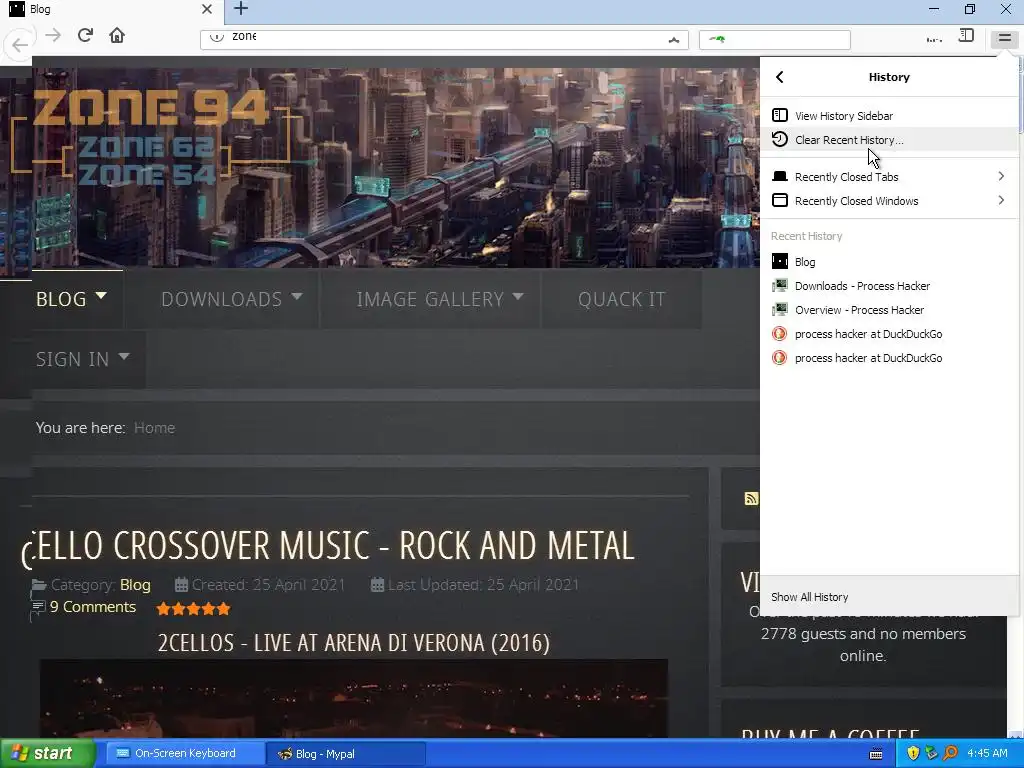1024x768 pixels.
Task: Choose Clear Recent History
Action: (888, 140)
